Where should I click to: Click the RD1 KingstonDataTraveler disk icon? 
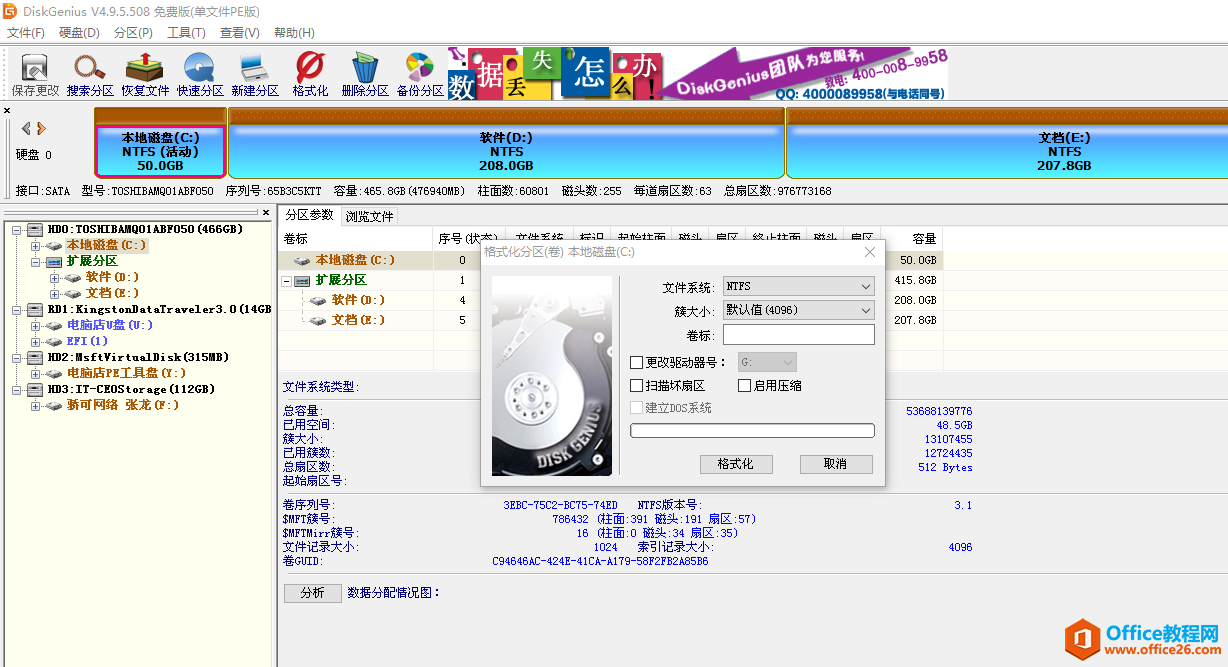pyautogui.click(x=36, y=309)
